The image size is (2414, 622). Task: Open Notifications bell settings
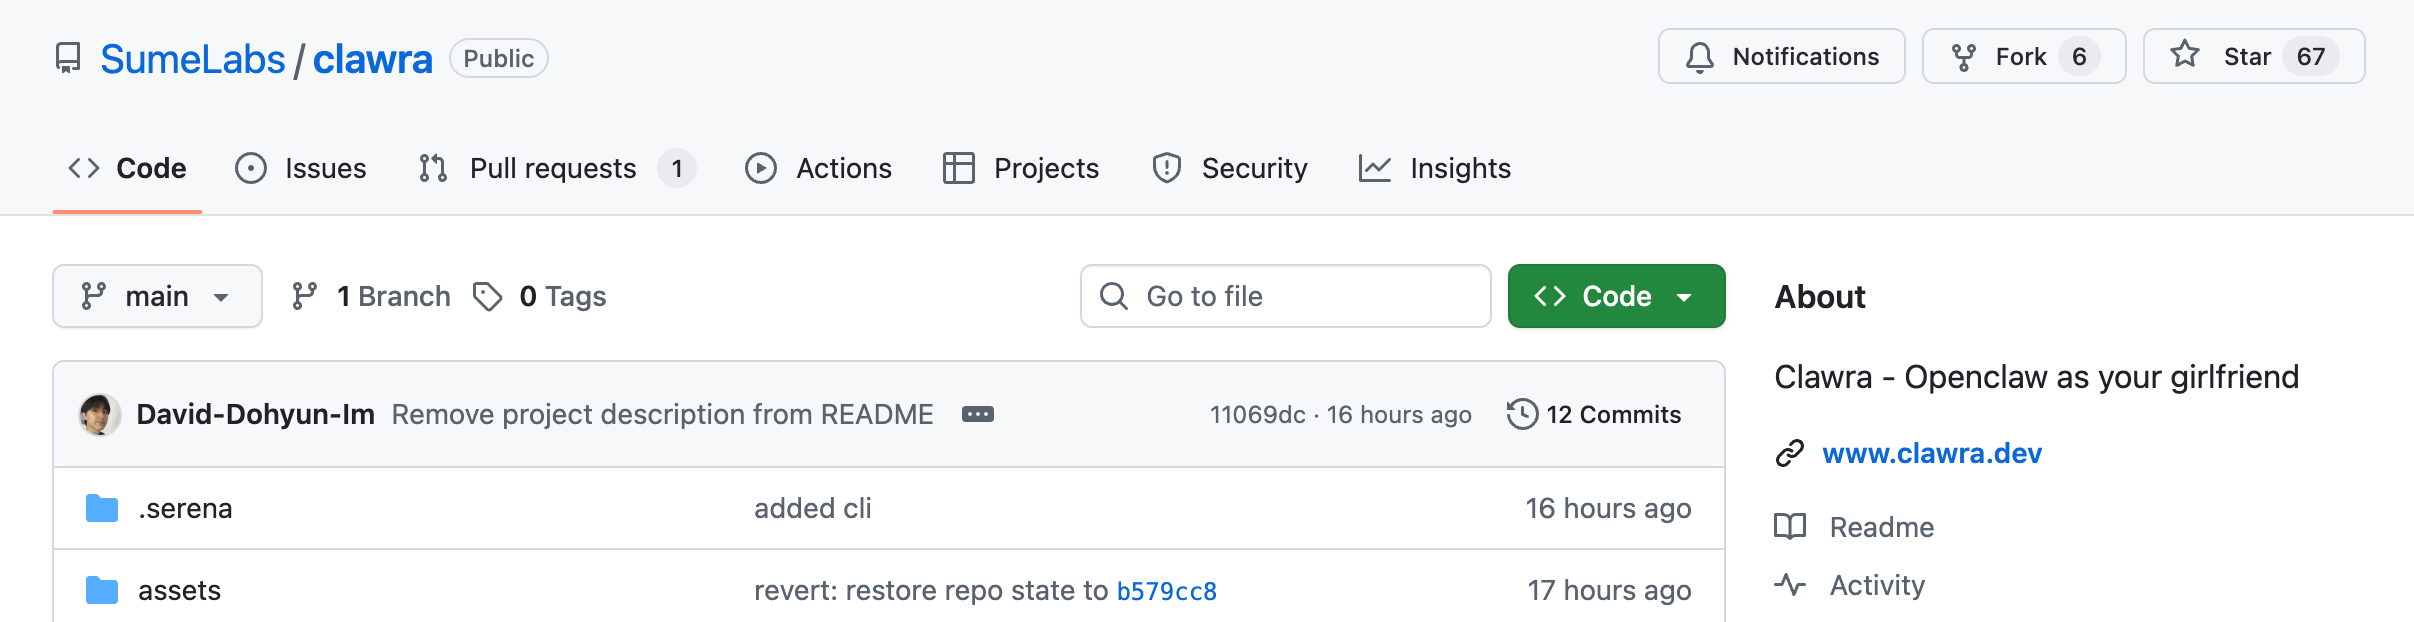1781,57
